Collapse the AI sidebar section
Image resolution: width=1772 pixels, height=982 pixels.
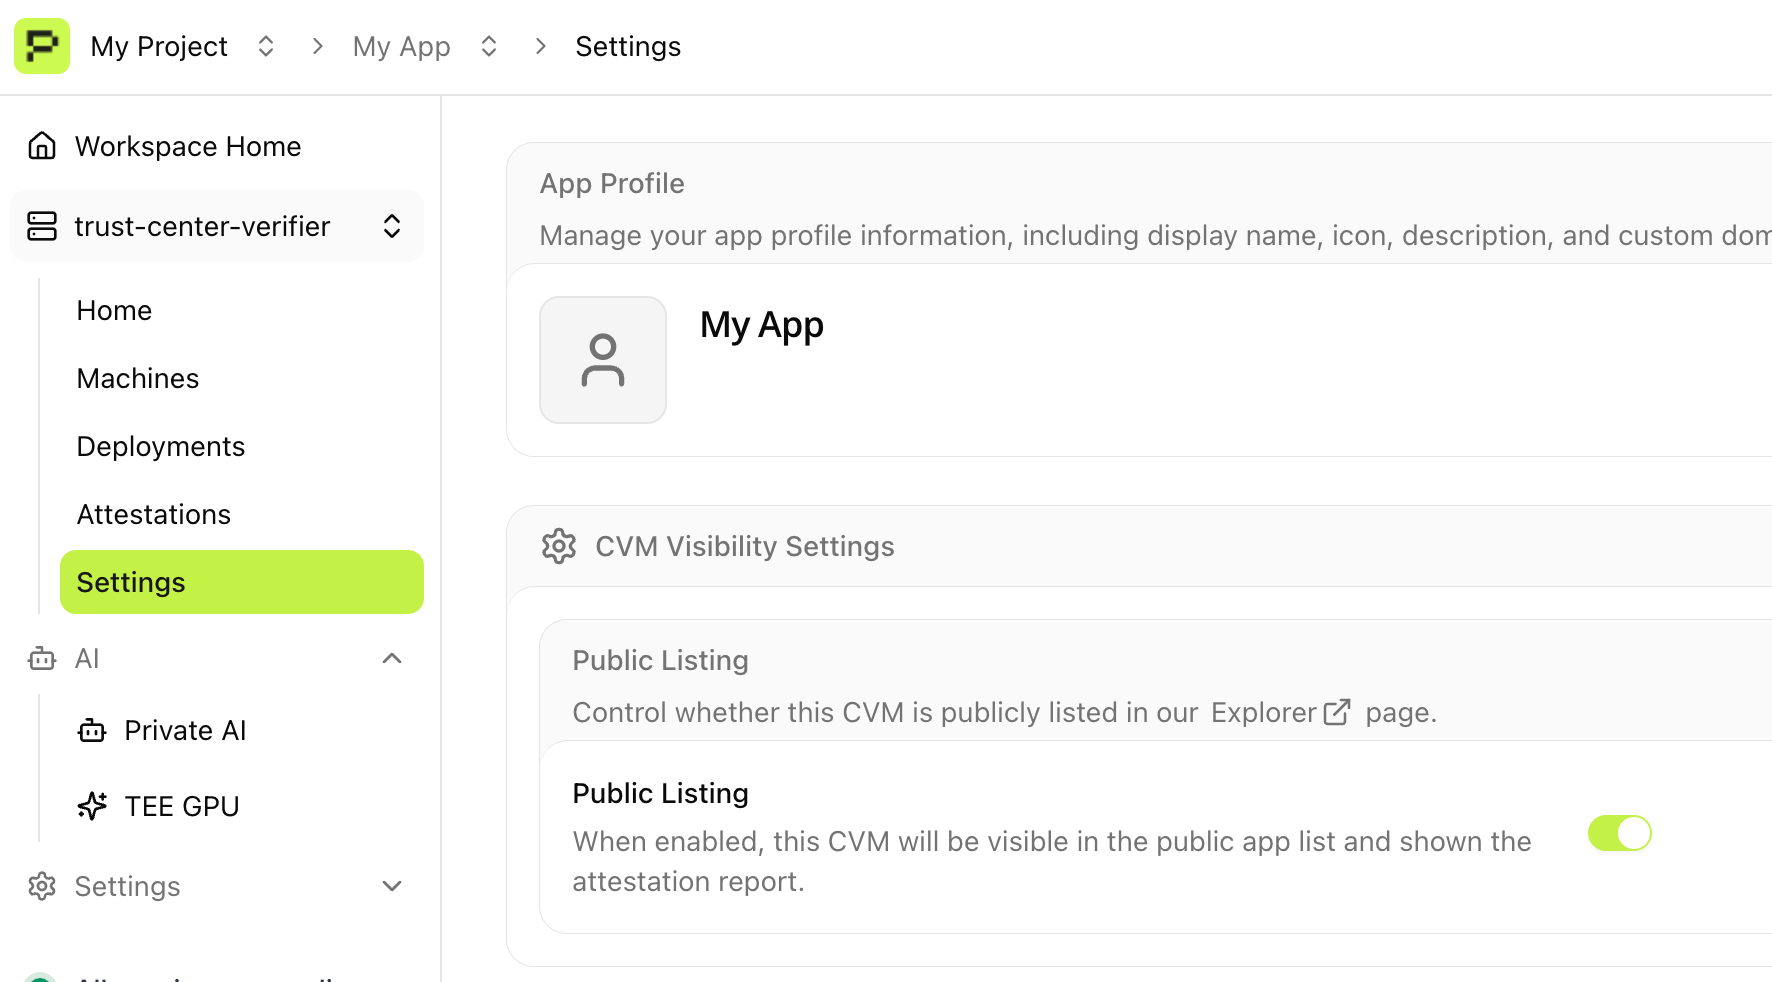(x=392, y=658)
